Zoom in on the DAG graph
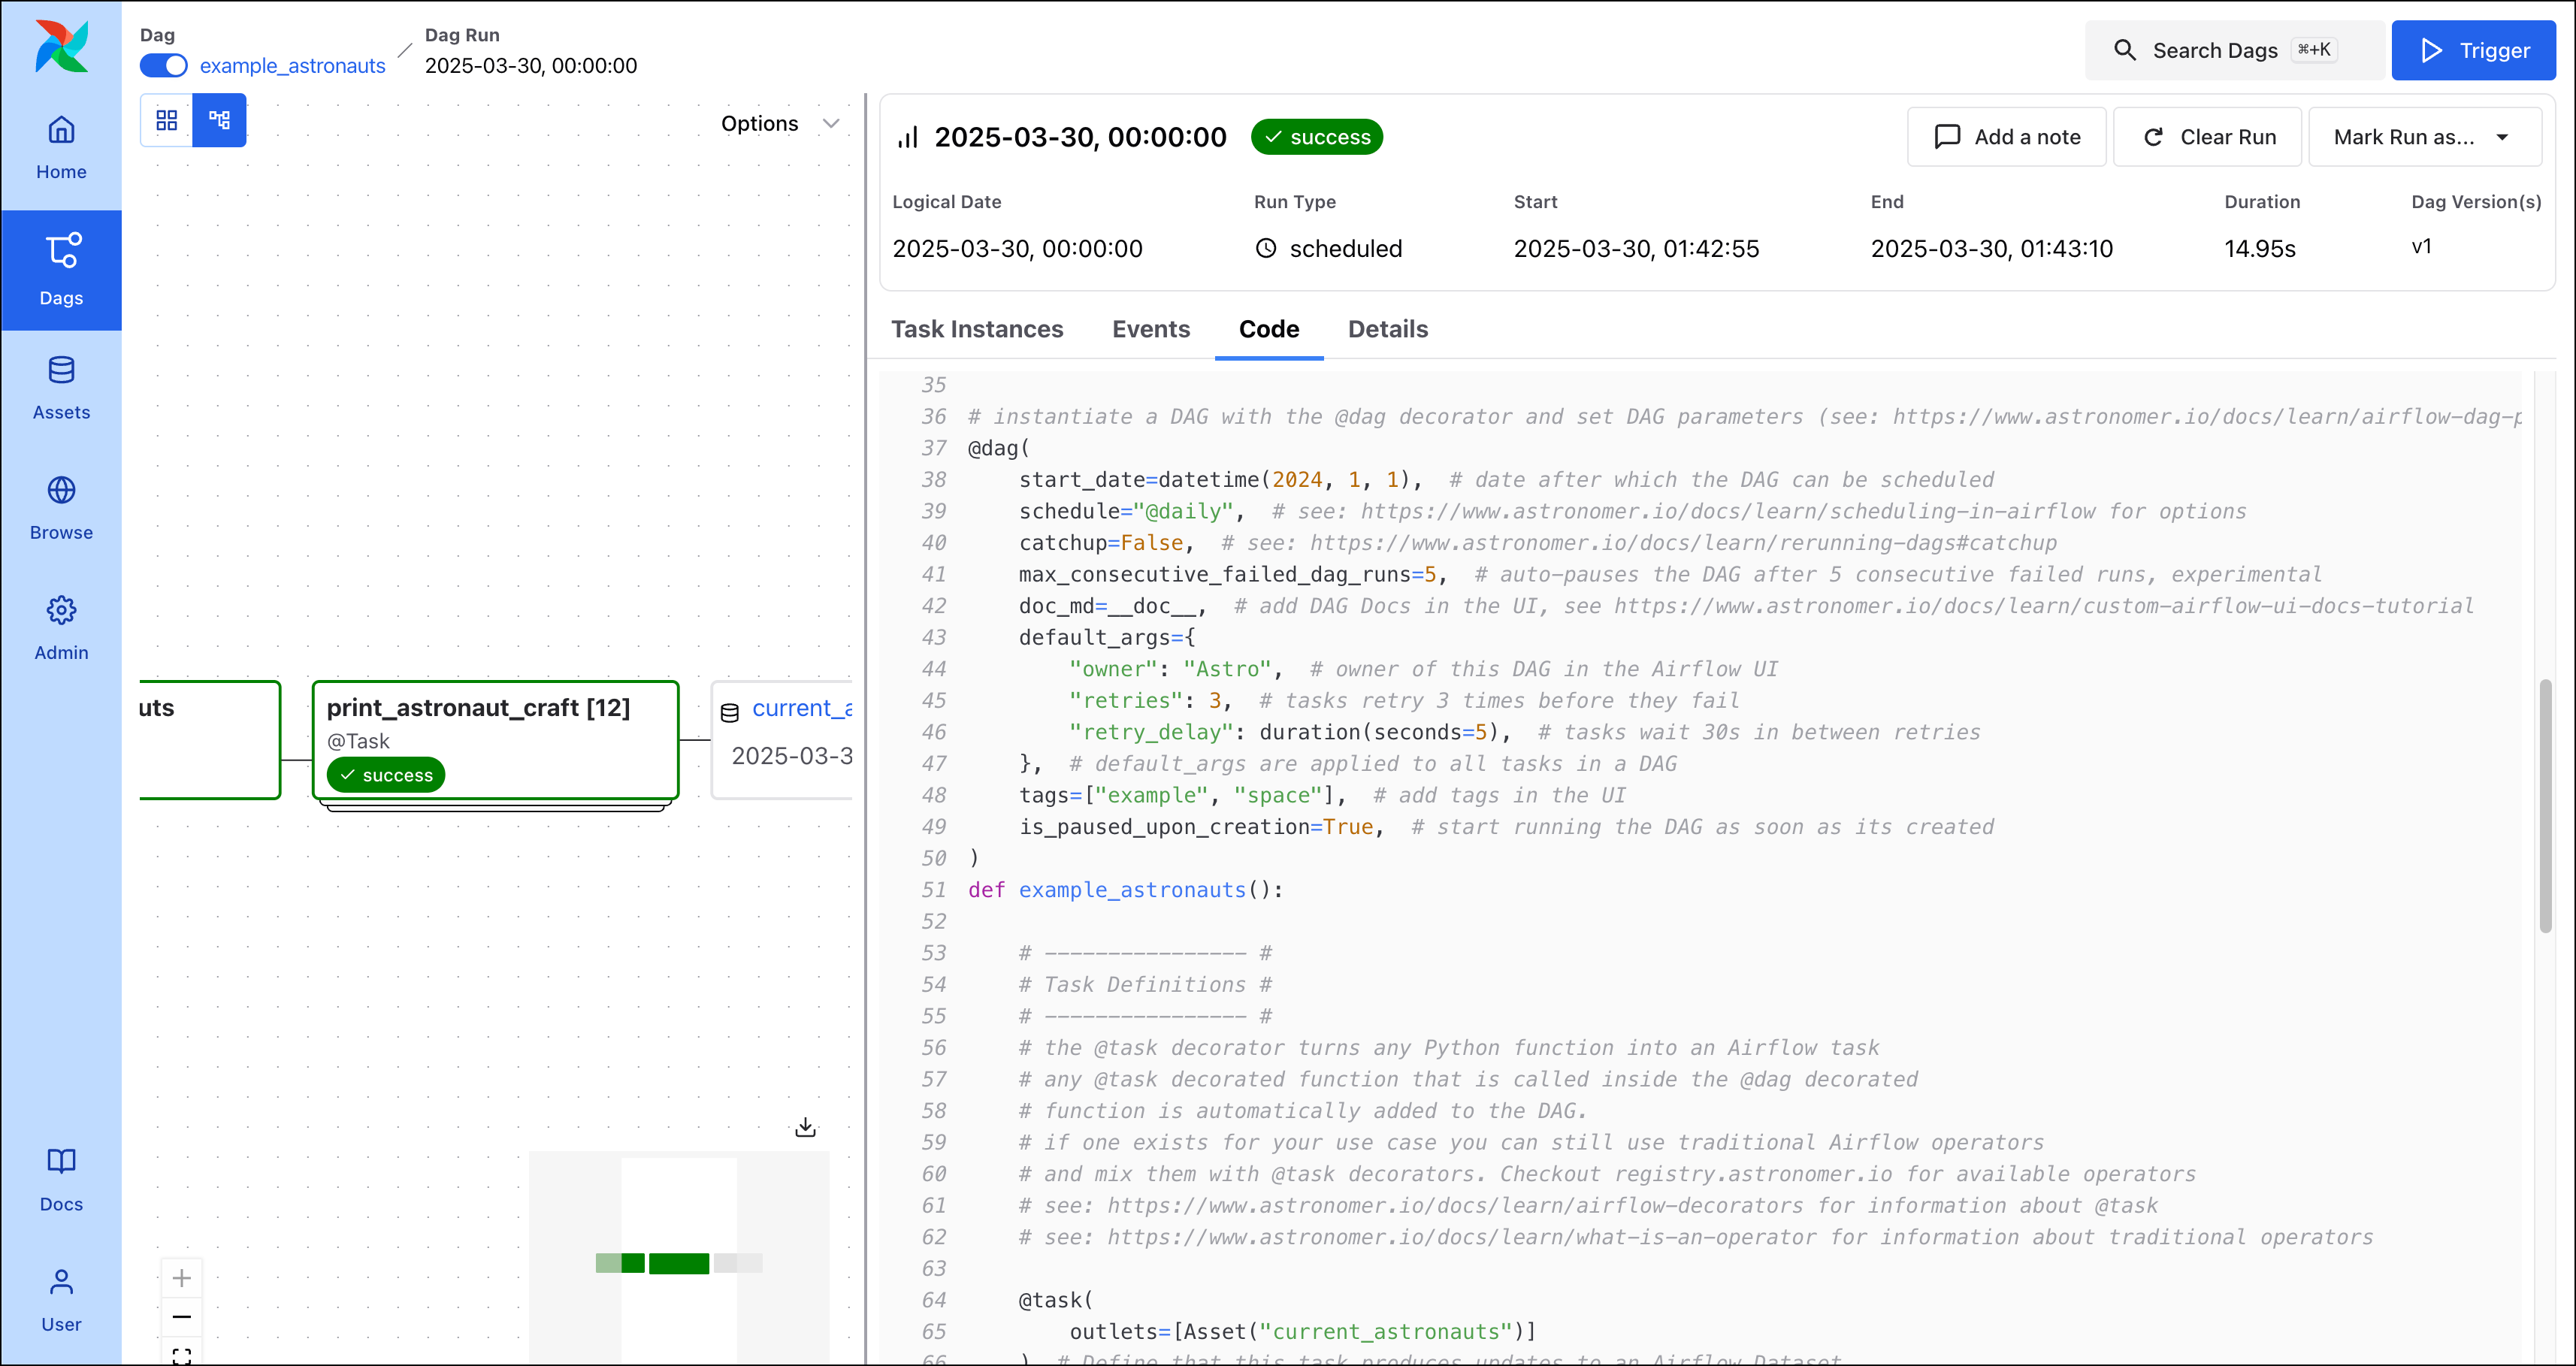 182,1277
